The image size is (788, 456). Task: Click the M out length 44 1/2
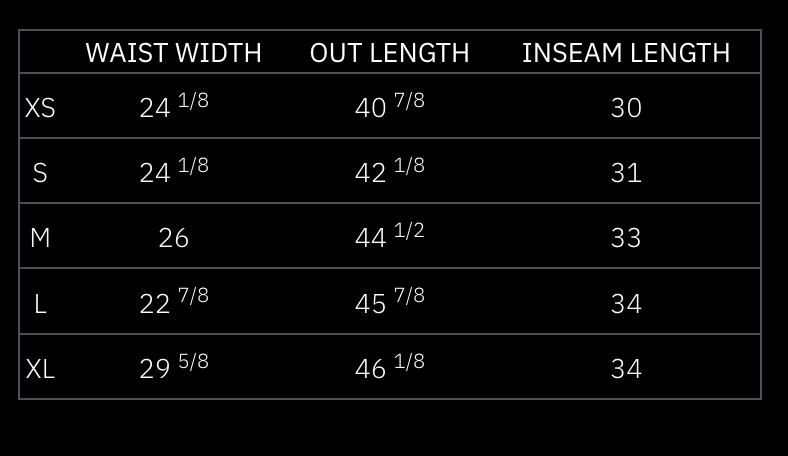point(389,236)
